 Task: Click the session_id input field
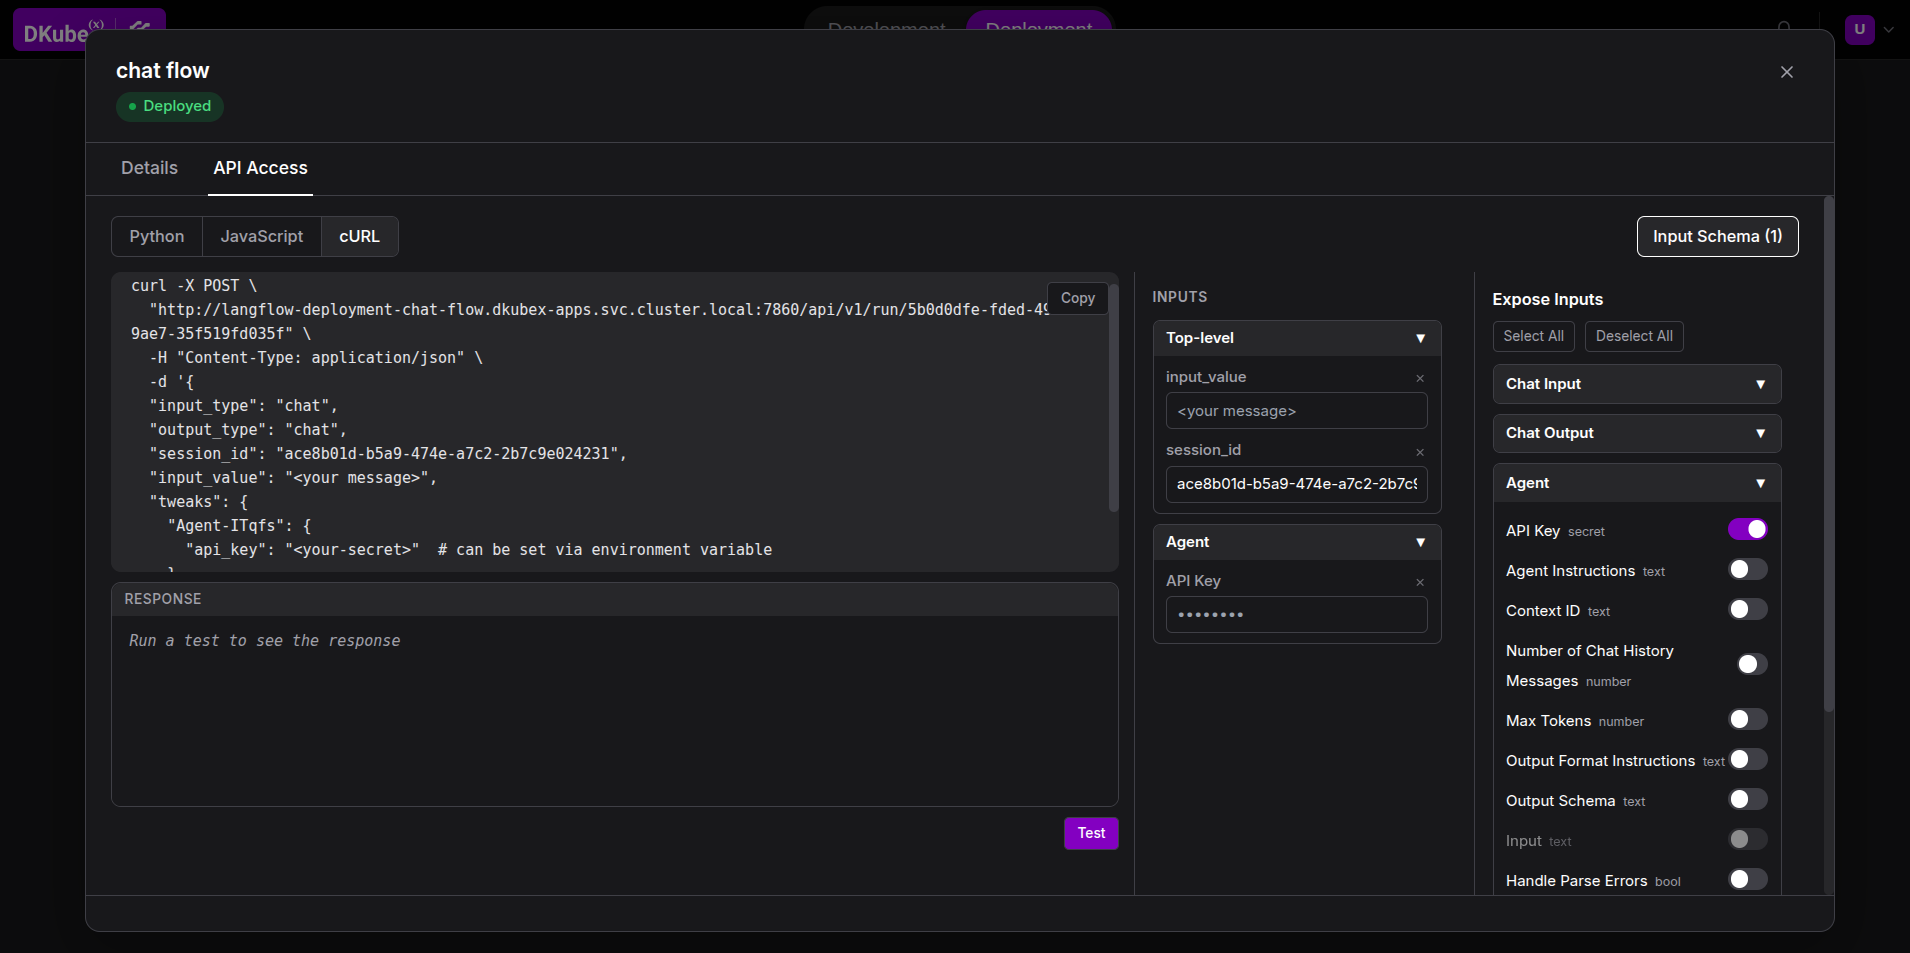click(x=1296, y=484)
